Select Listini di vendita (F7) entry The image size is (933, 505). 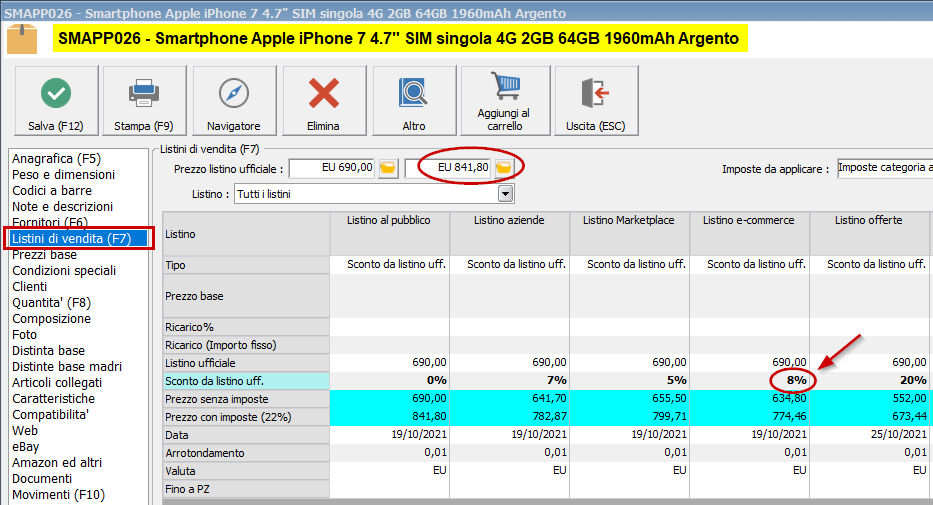pos(79,239)
